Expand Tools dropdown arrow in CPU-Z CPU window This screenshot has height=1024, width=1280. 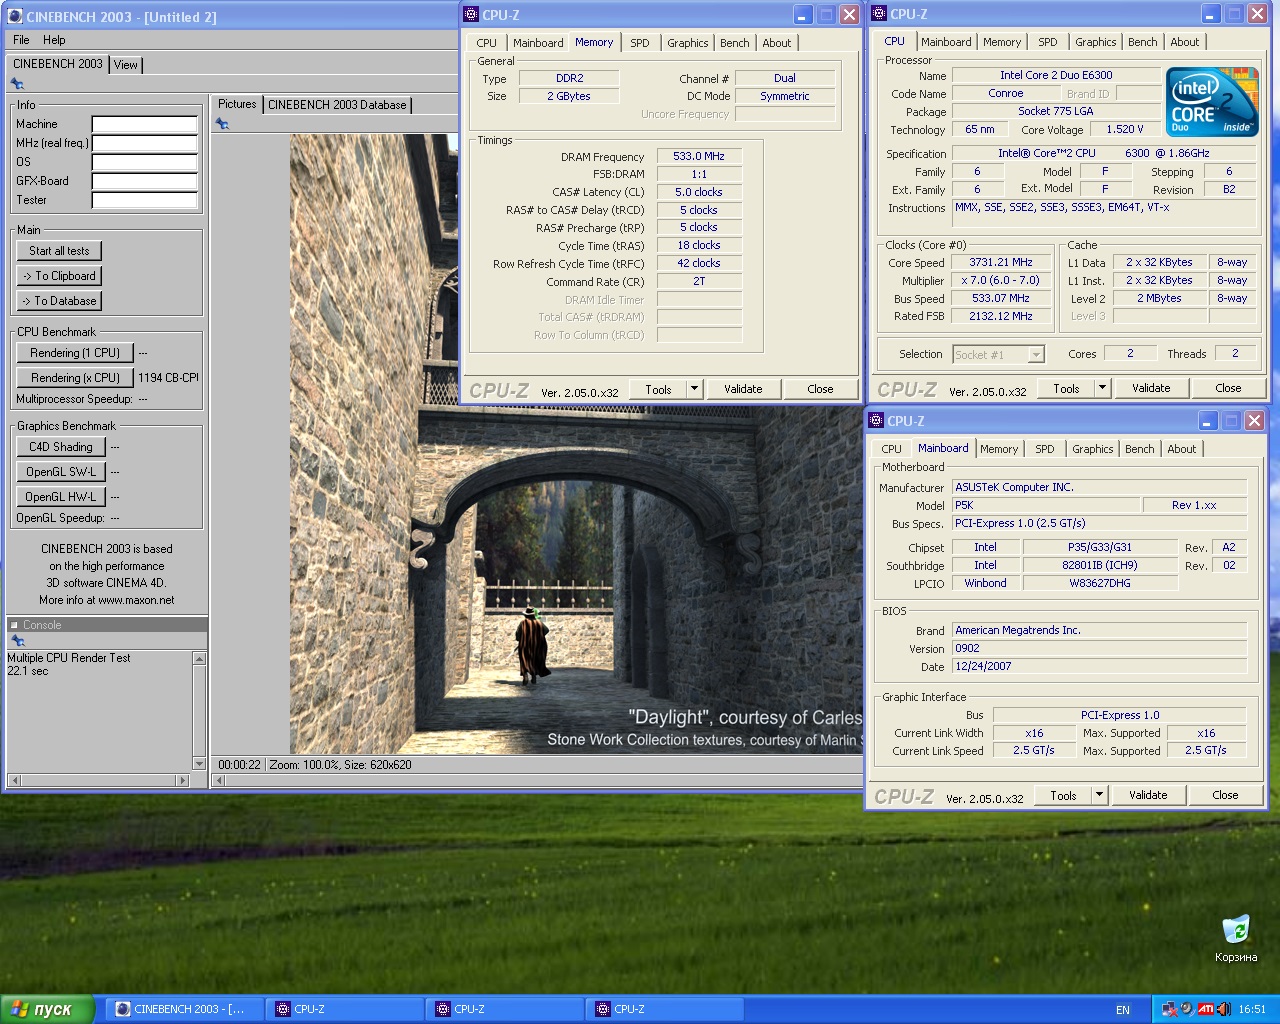1103,388
